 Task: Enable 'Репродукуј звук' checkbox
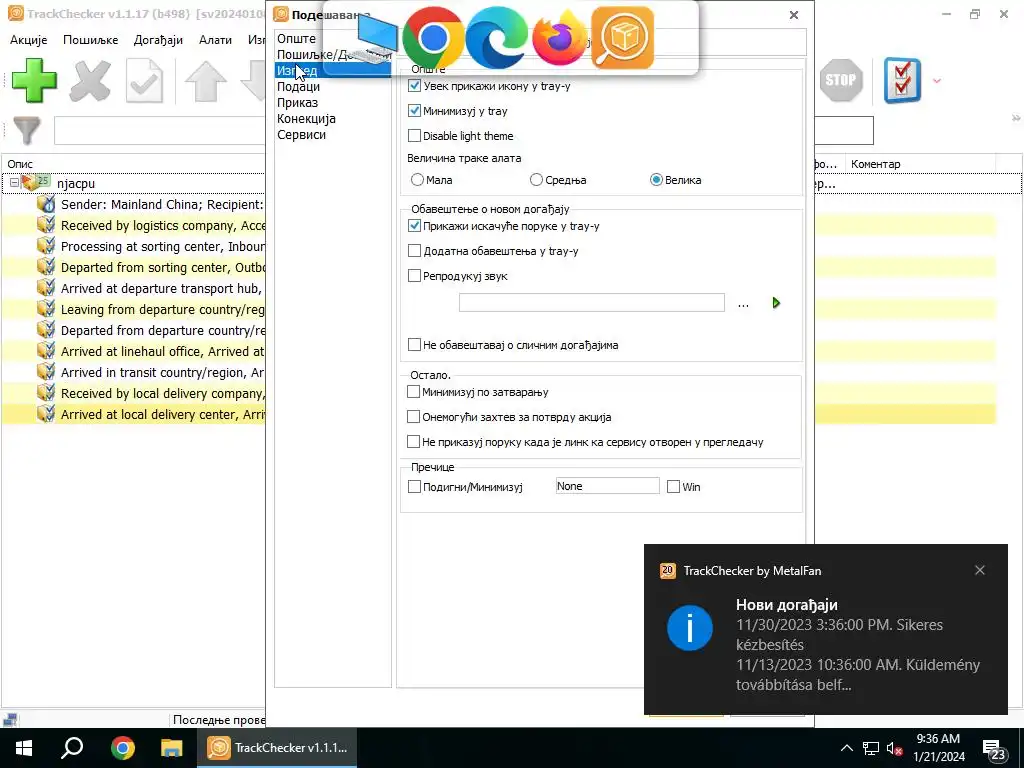414,276
